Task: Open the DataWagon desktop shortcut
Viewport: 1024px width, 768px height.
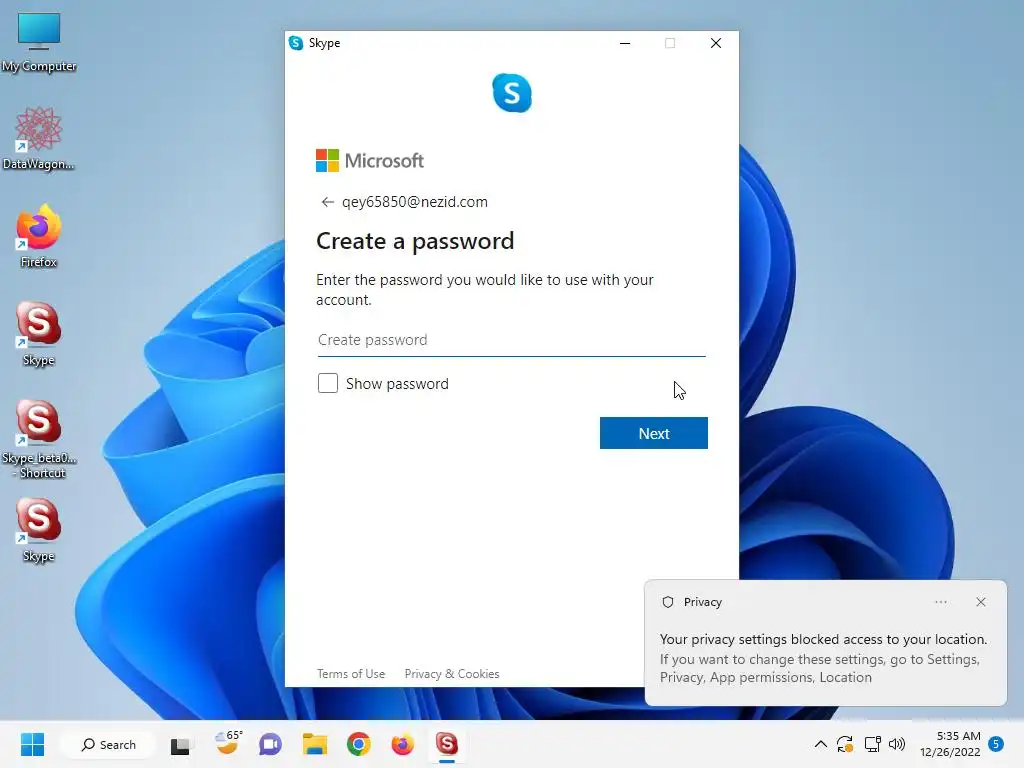Action: click(39, 138)
